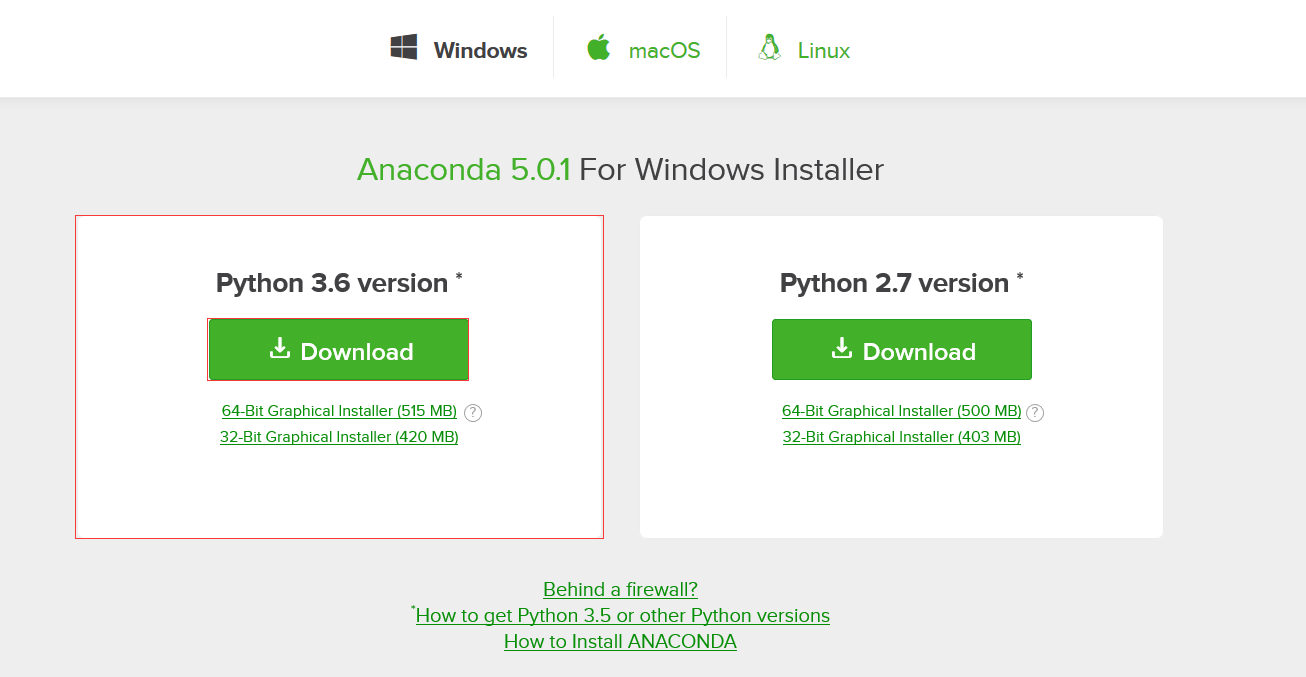Click the Linux penguin icon
The height and width of the screenshot is (677, 1306).
point(769,47)
